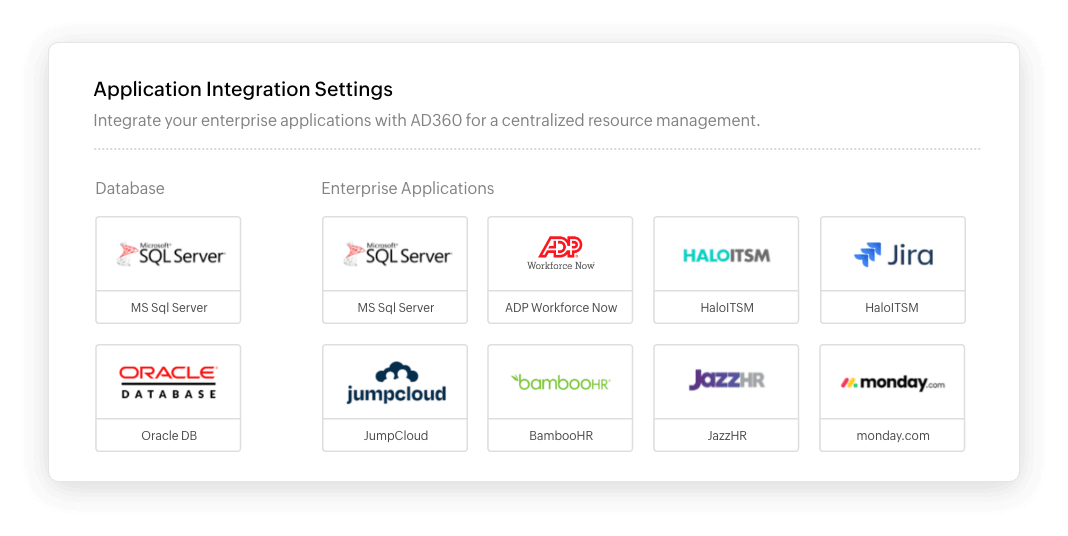Click the 'BambooHR' label

pyautogui.click(x=561, y=436)
